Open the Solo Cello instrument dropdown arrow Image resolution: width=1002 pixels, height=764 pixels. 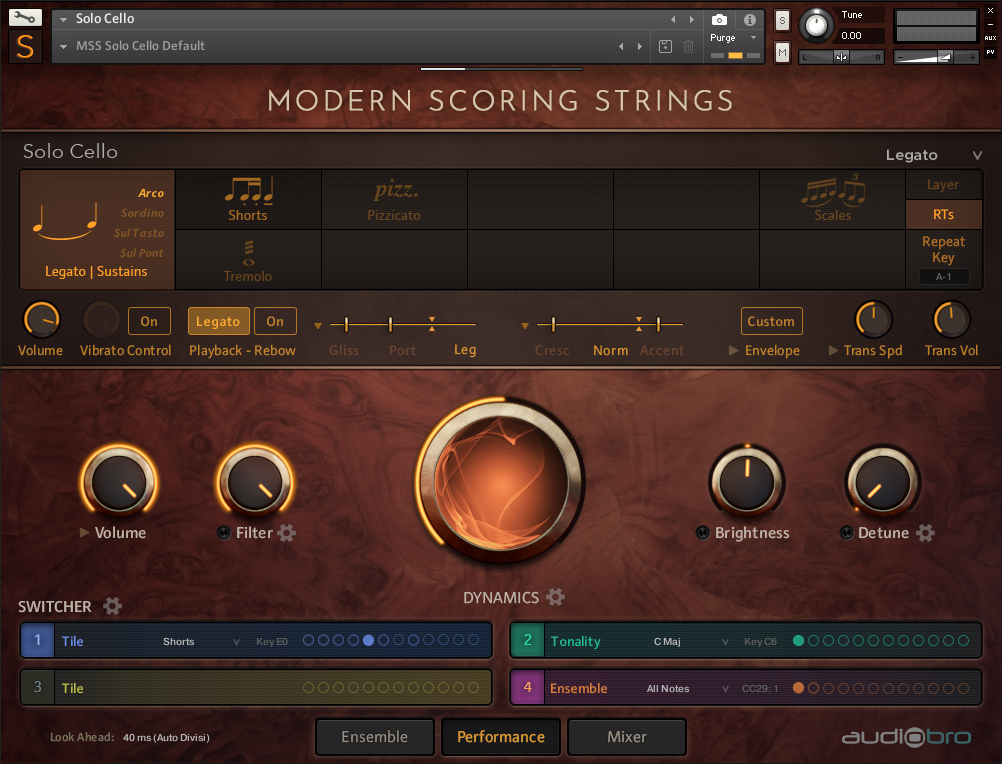(x=63, y=19)
